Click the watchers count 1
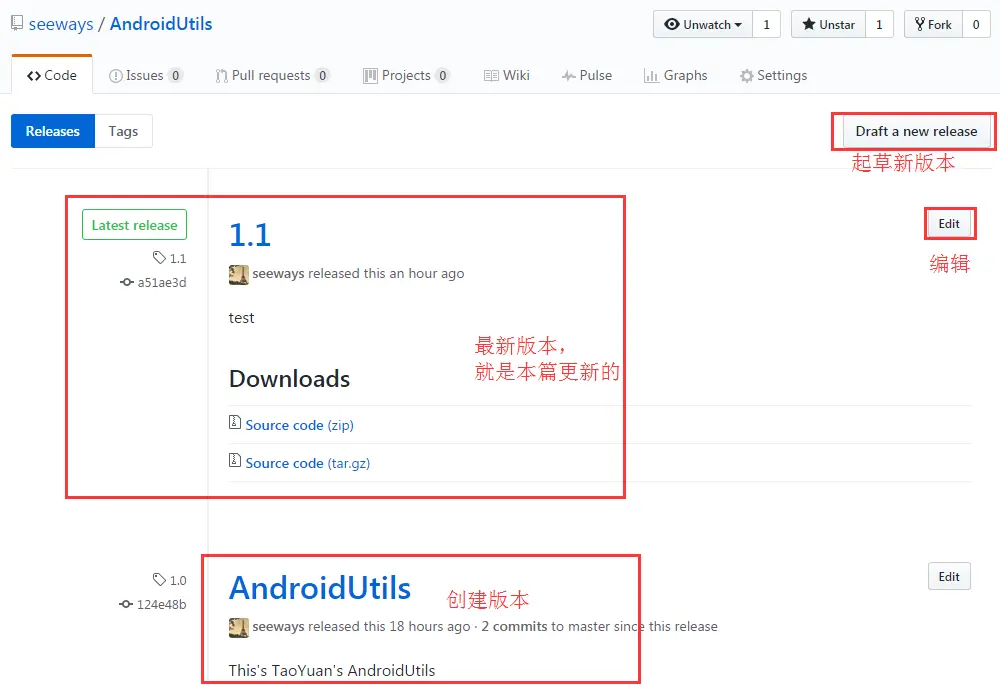Image resolution: width=1000 pixels, height=686 pixels. tap(767, 24)
